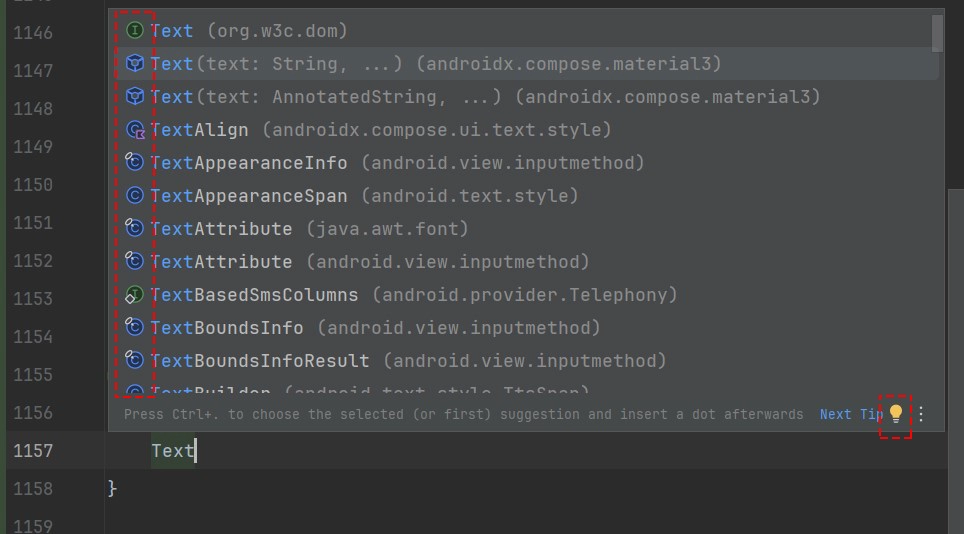The width and height of the screenshot is (964, 534).
Task: Click the interface icon beside Text (org.w3c.dom)
Action: point(135,30)
